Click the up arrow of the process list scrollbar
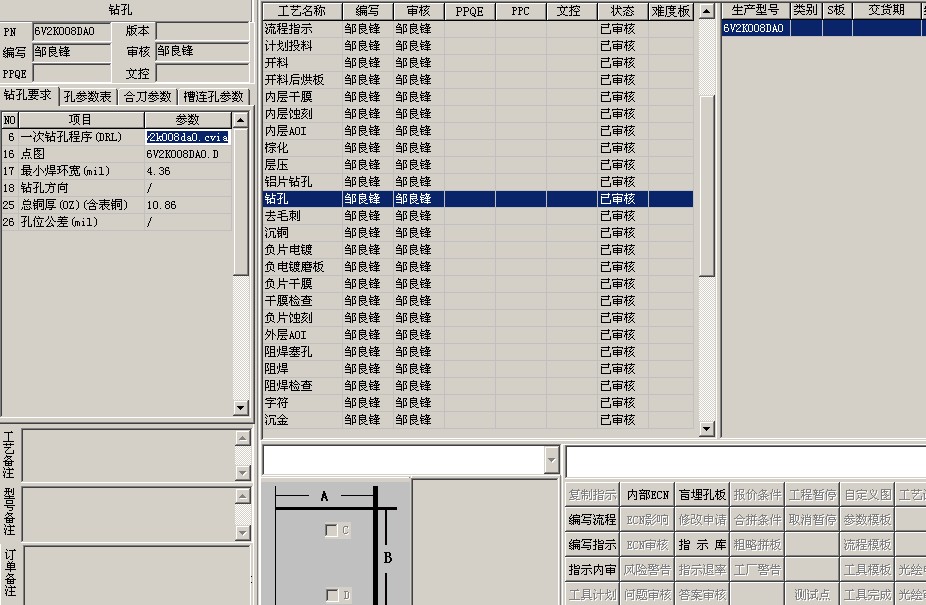The image size is (926, 605). (706, 11)
